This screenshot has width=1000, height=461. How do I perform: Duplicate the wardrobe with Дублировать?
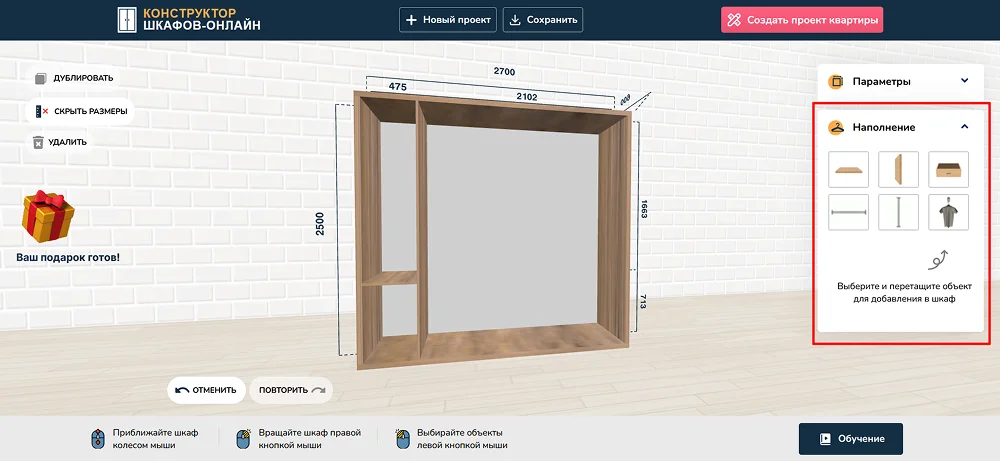[x=73, y=78]
